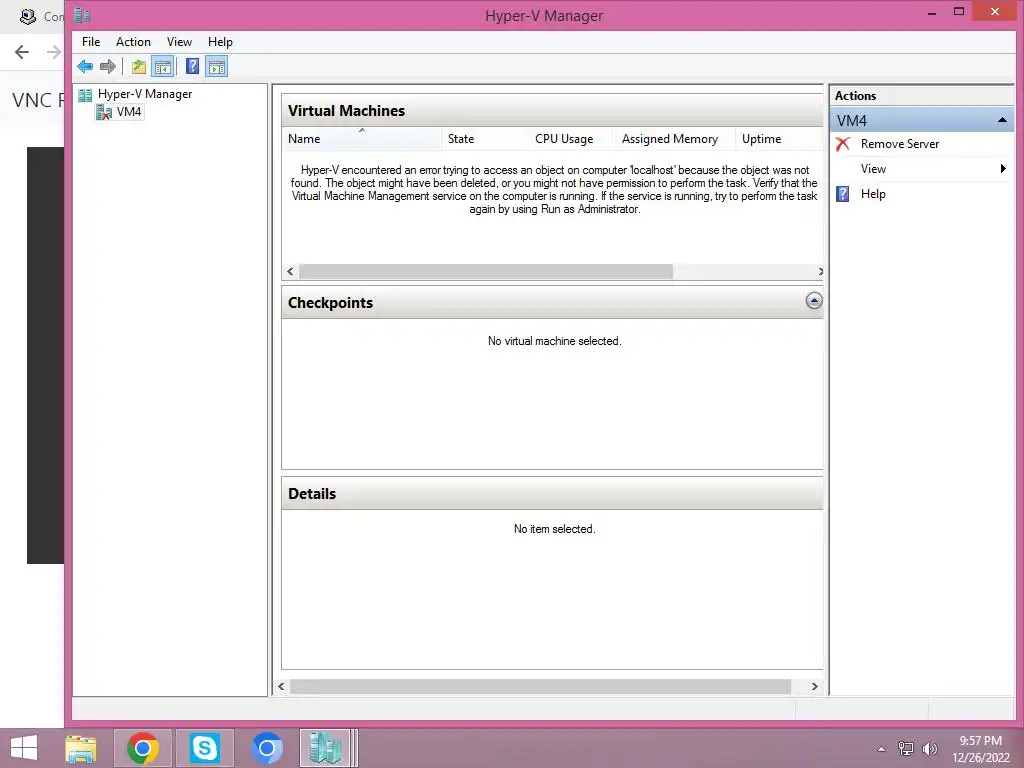Click the Back arrow in Hyper-V toolbar

pyautogui.click(x=85, y=66)
